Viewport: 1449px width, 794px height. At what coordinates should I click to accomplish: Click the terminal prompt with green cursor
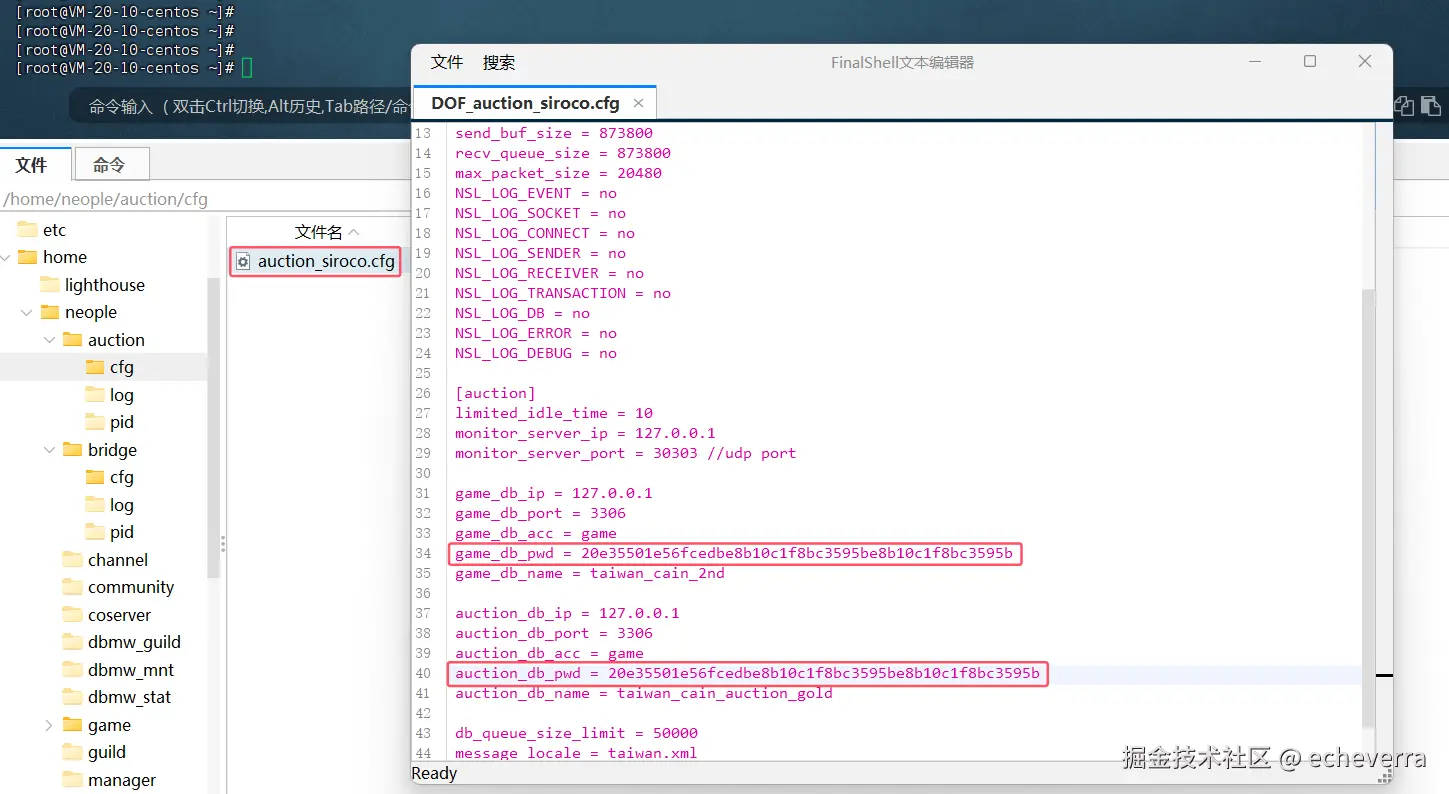pos(134,68)
